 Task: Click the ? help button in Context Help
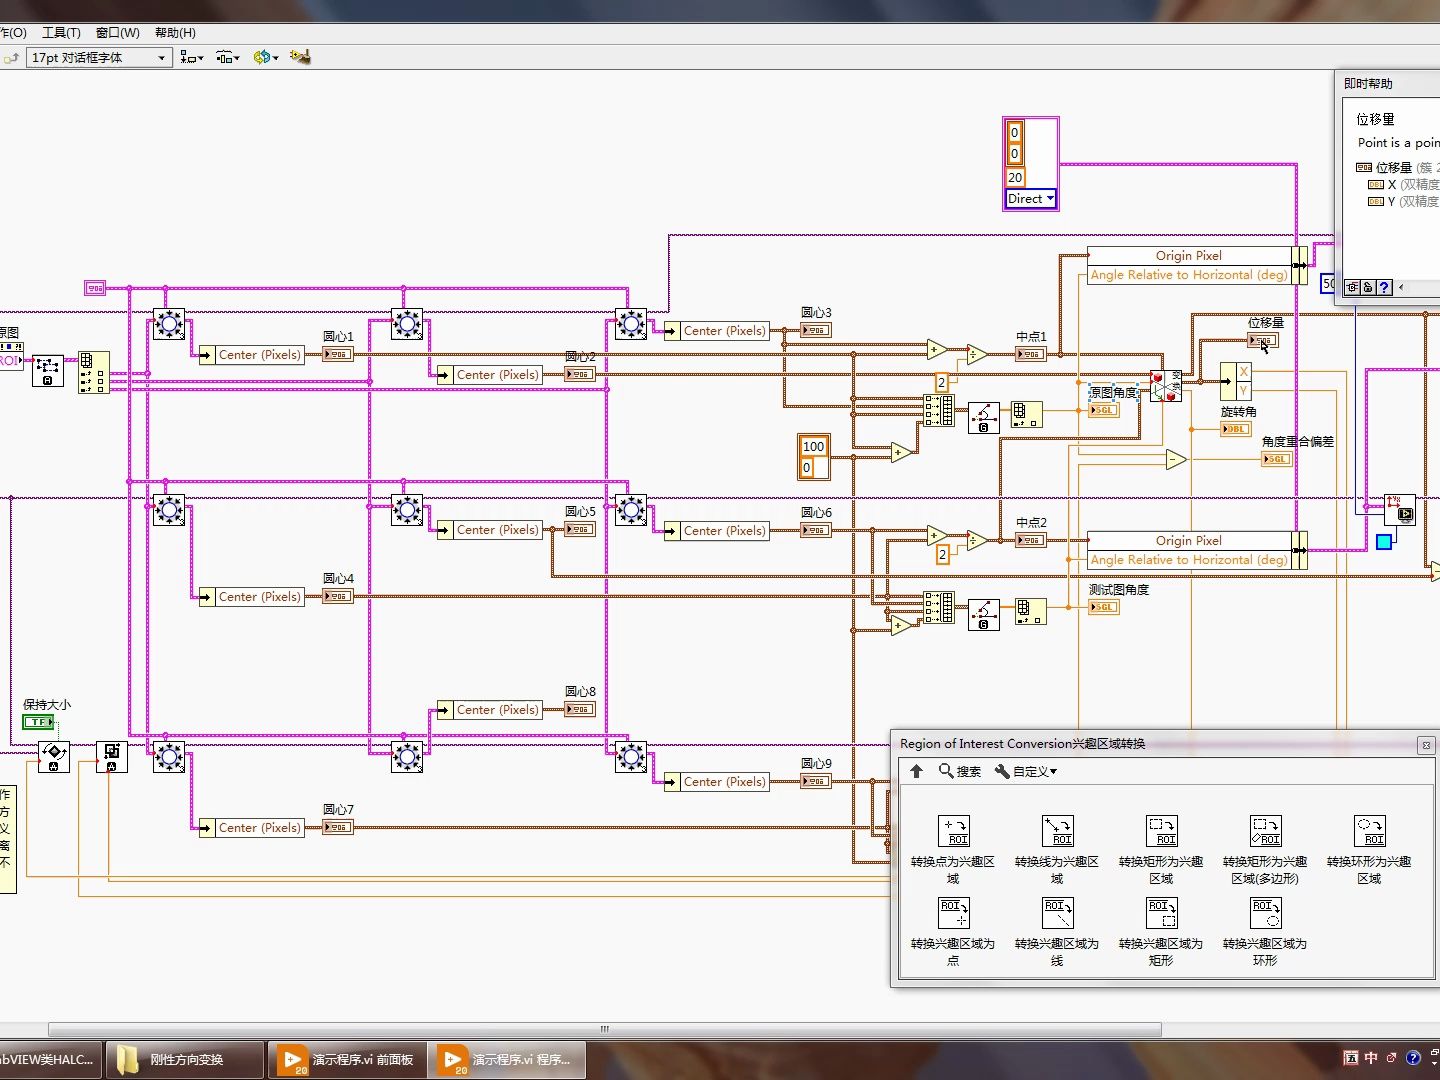point(1384,287)
